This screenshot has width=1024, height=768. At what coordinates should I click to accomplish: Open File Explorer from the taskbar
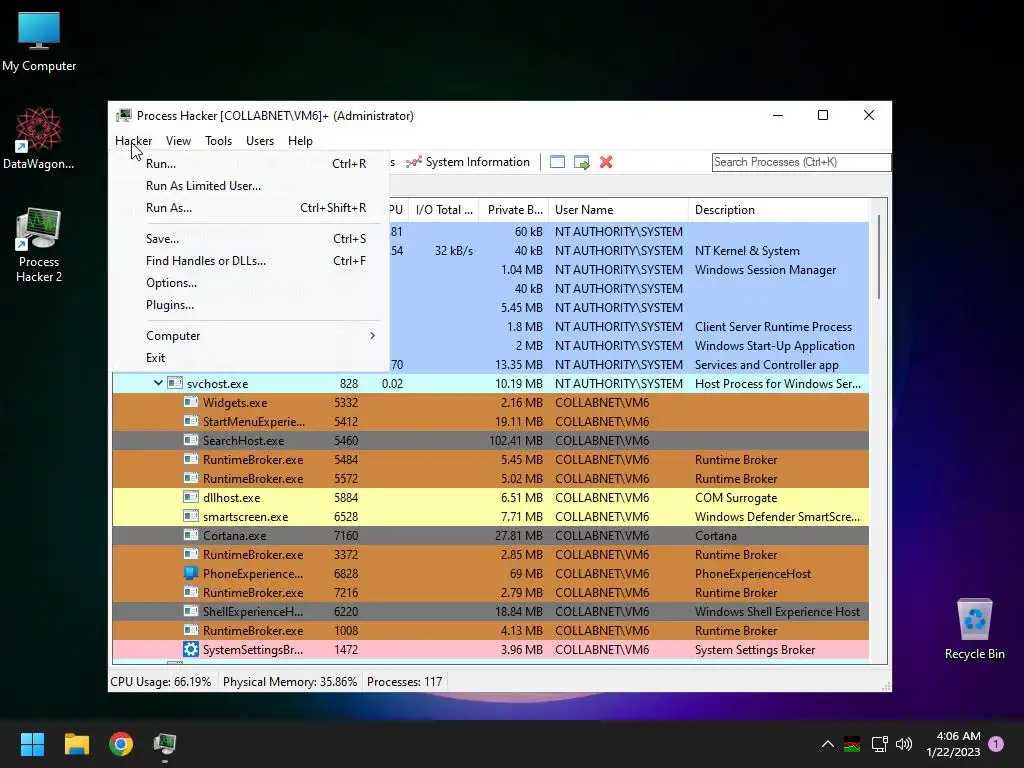76,744
